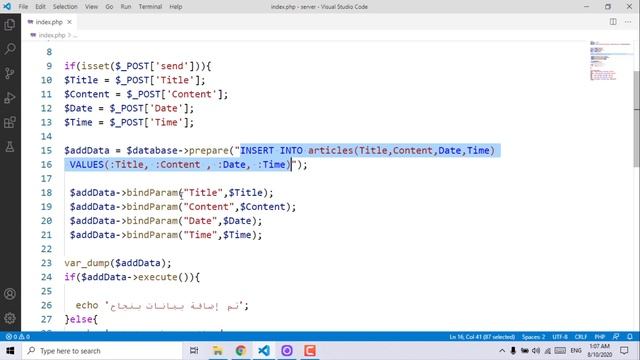Click the microphone tray icon
Viewport: 640px width, 360px height.
tap(513, 351)
